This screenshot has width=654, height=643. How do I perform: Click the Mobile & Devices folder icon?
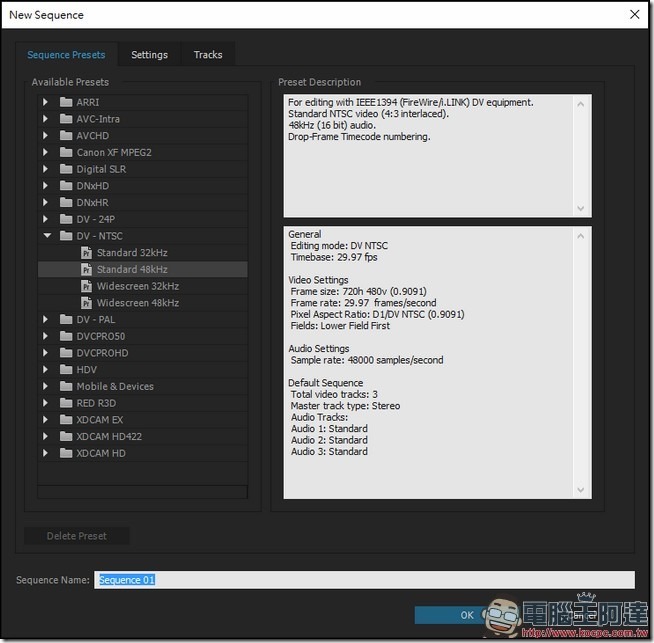coord(66,386)
